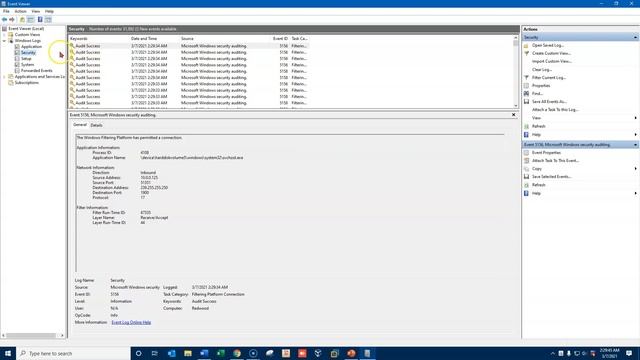Screen dimensions: 640x360
Task: Click Attach Task To This Event
Action: (555, 161)
